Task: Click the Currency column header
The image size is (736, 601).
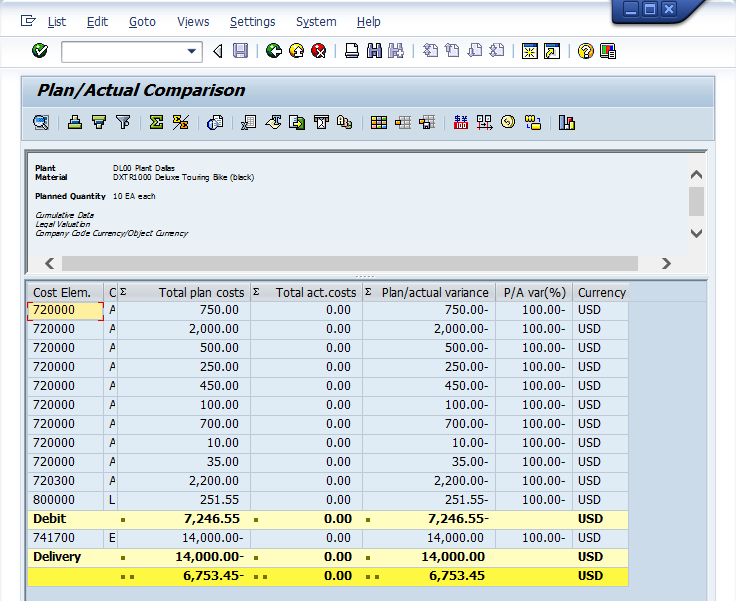Action: (x=600, y=293)
